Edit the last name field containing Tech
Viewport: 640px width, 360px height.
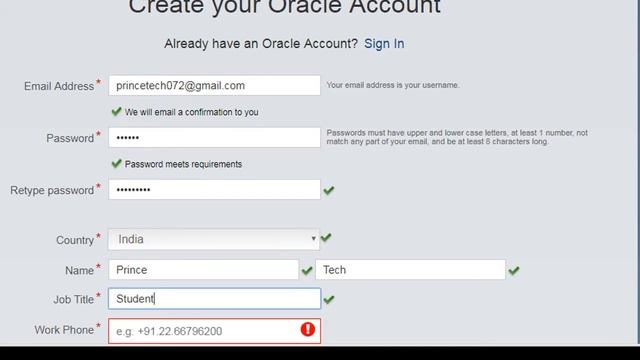pyautogui.click(x=410, y=270)
